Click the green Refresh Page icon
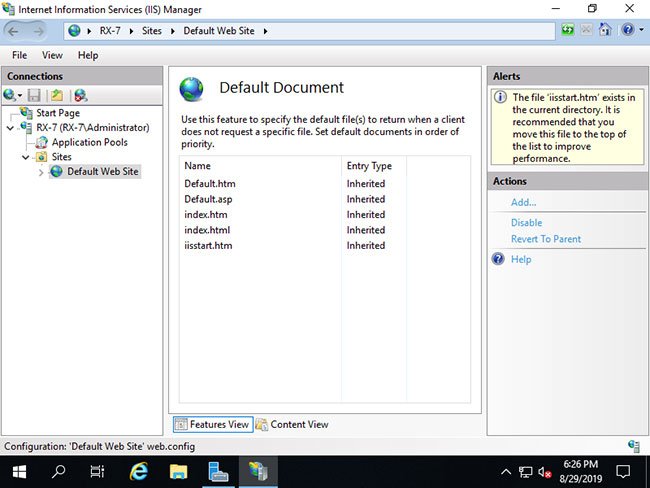This screenshot has width=650, height=488. pos(568,30)
